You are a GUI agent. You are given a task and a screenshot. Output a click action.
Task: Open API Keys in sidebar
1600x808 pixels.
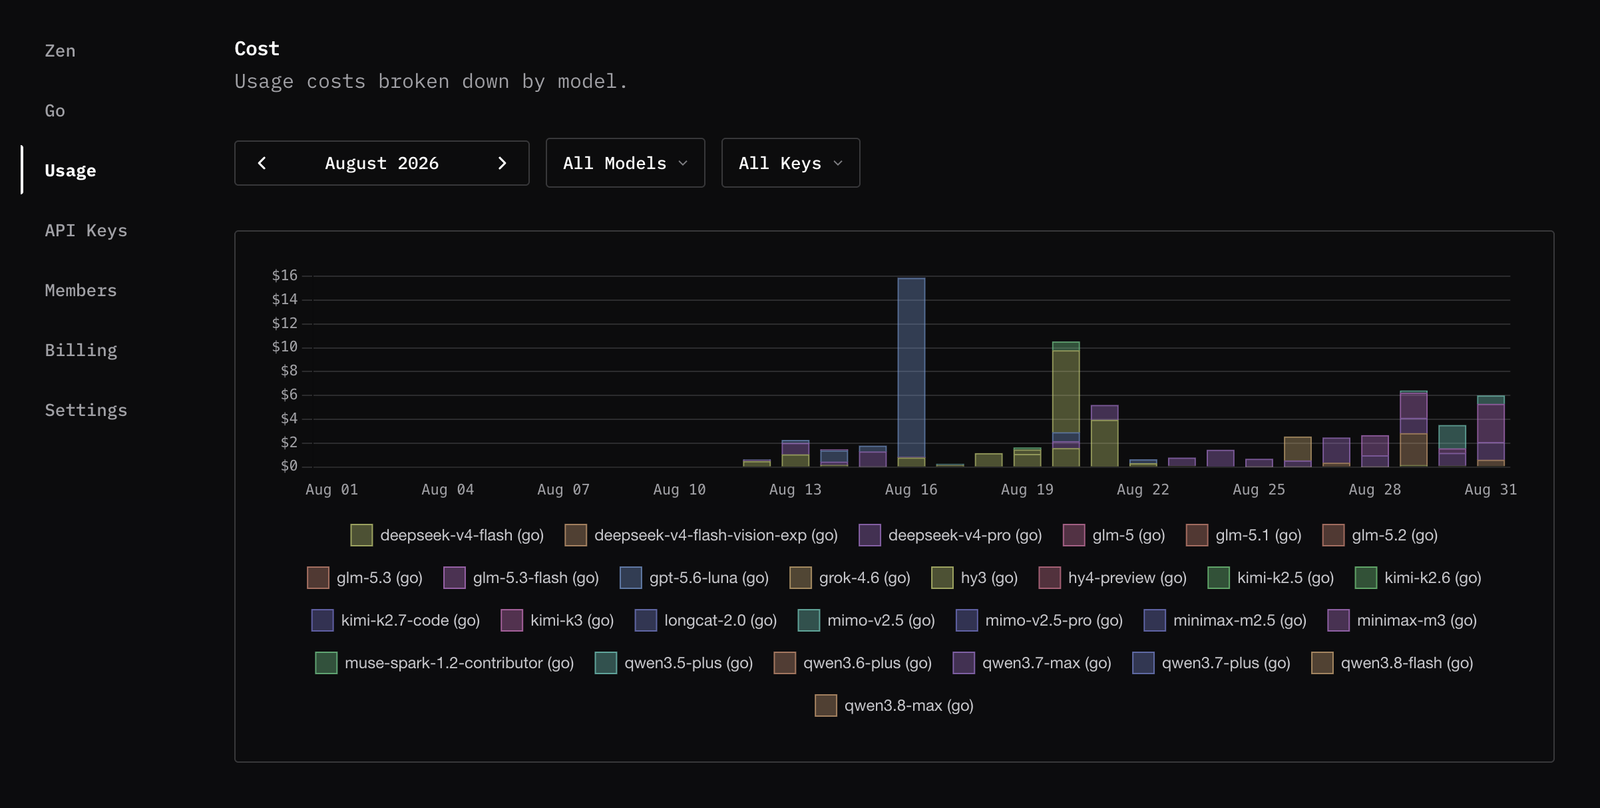pyautogui.click(x=86, y=231)
